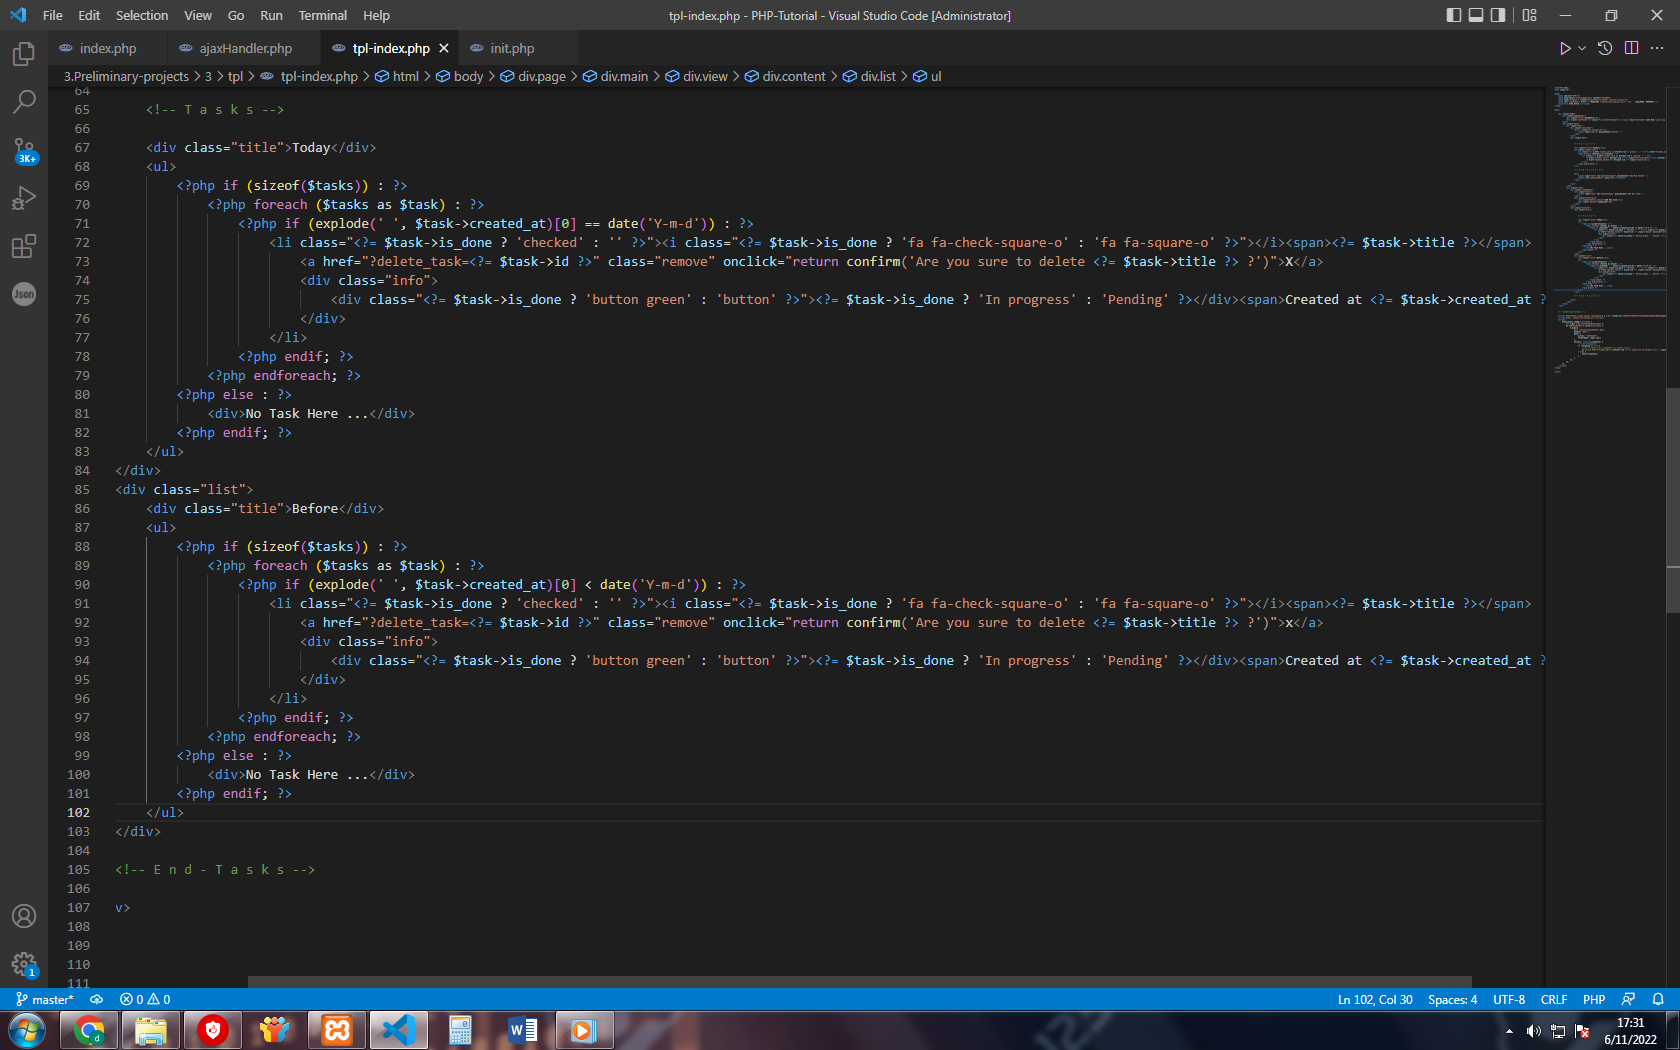Open Google Chrome from the taskbar
1680x1050 pixels.
[x=89, y=1030]
